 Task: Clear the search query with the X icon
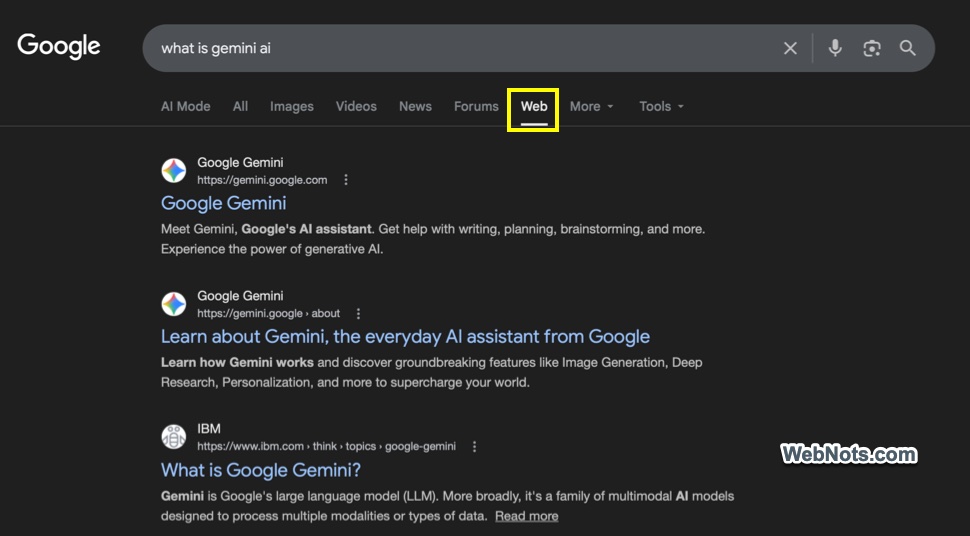790,48
